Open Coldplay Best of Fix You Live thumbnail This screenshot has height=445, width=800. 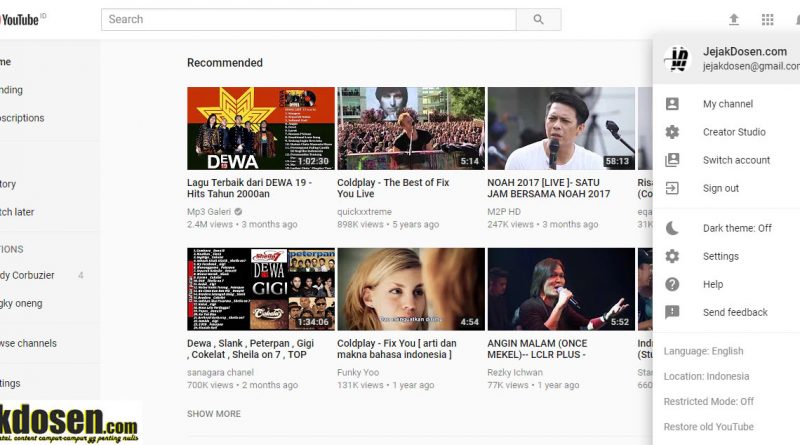click(411, 128)
